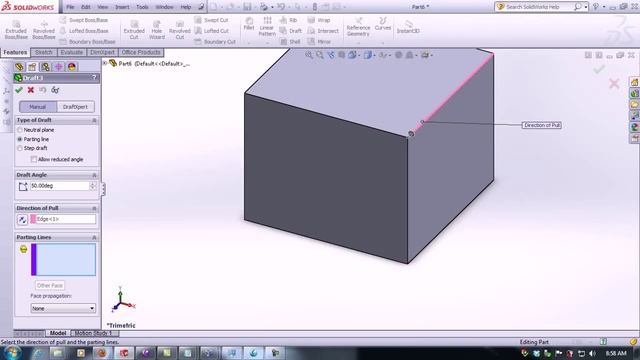Select the Lofted Cut tool

(x=212, y=31)
